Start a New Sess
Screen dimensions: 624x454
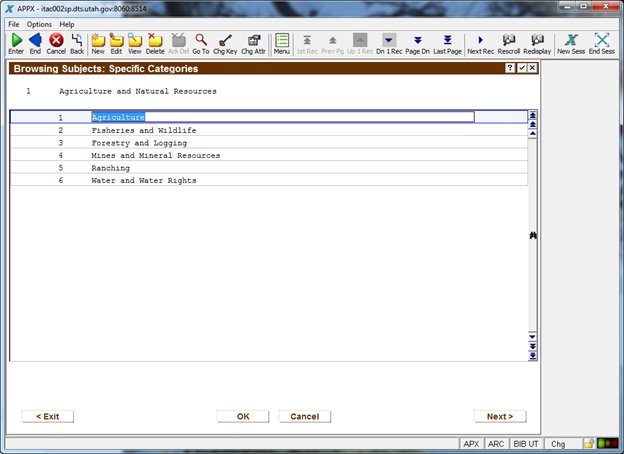(x=571, y=40)
